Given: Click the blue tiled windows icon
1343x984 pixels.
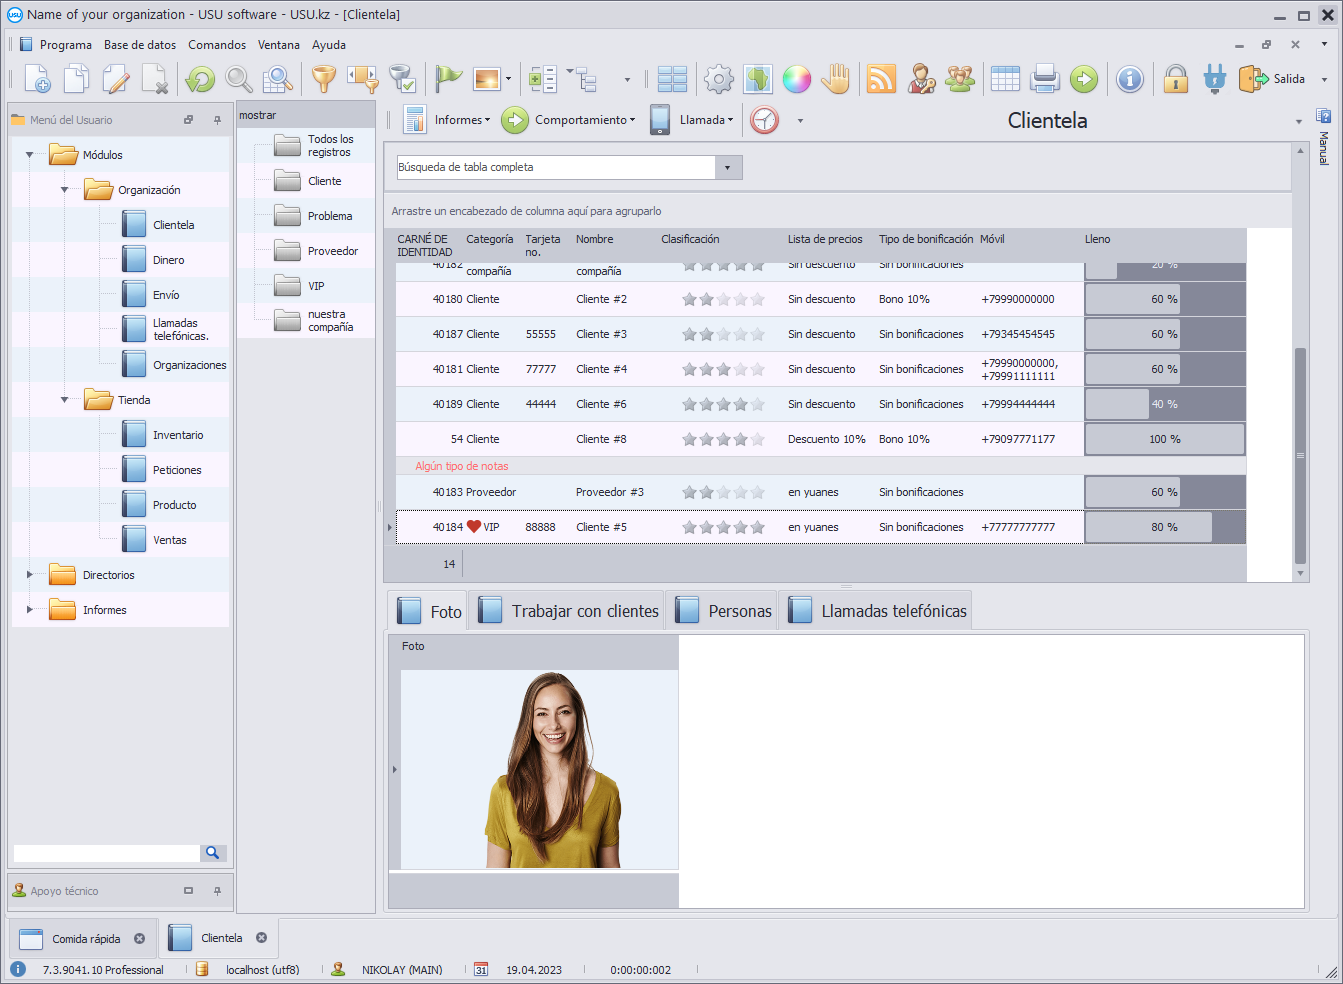Looking at the screenshot, I should click(672, 79).
